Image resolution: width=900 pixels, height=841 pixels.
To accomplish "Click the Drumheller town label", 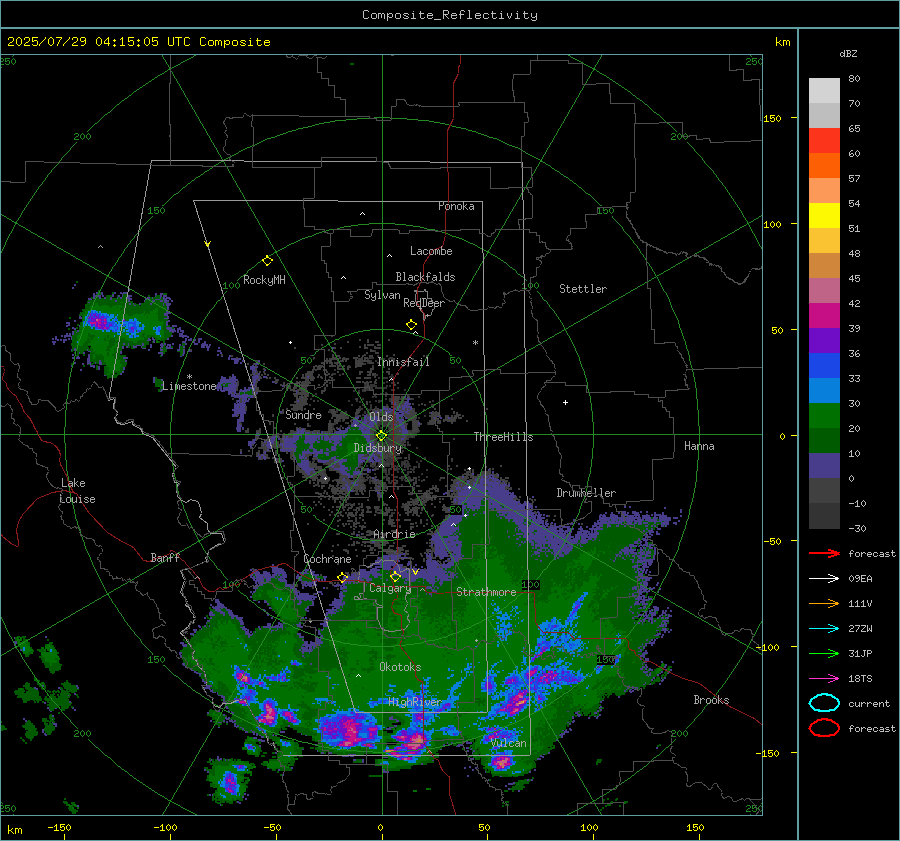I will pos(586,493).
